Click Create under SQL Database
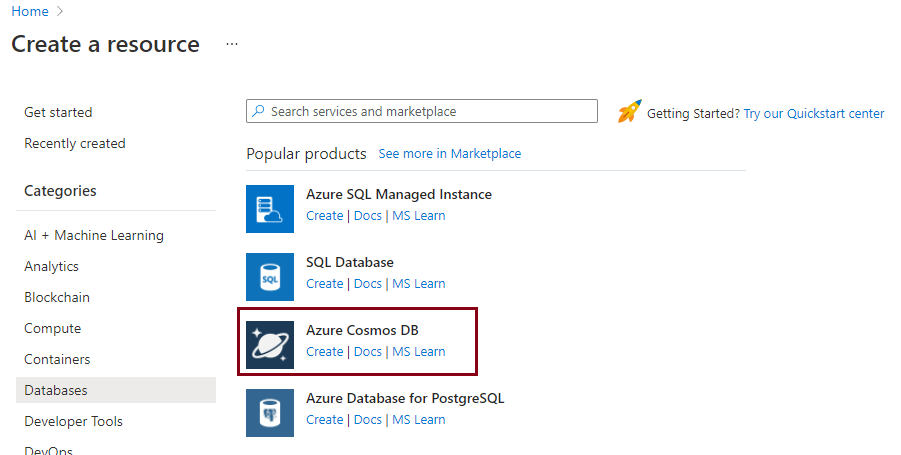 point(325,284)
